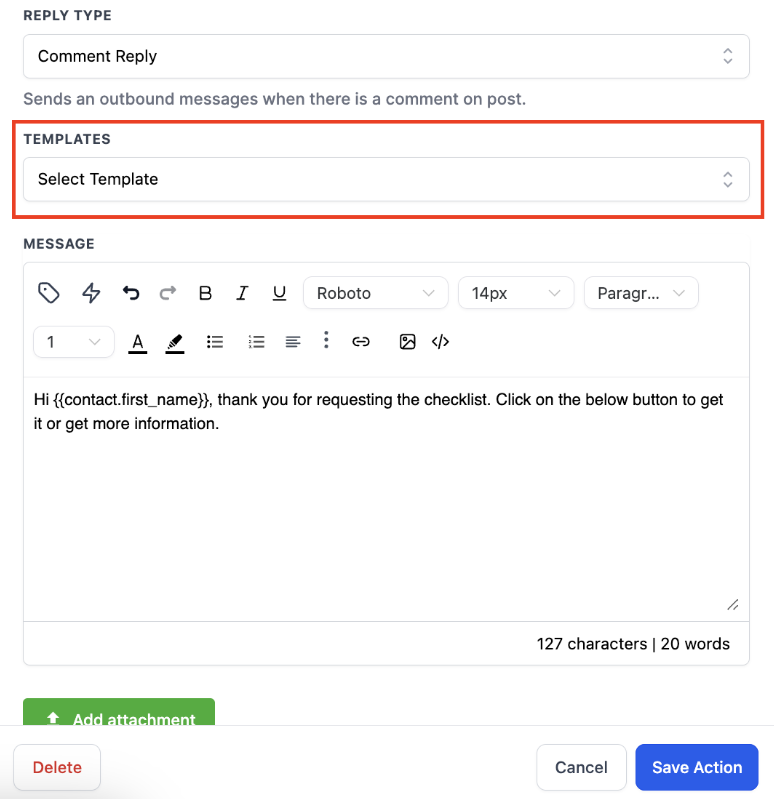Insert a numbered list
Screen dimensions: 778x799
pyautogui.click(x=256, y=342)
